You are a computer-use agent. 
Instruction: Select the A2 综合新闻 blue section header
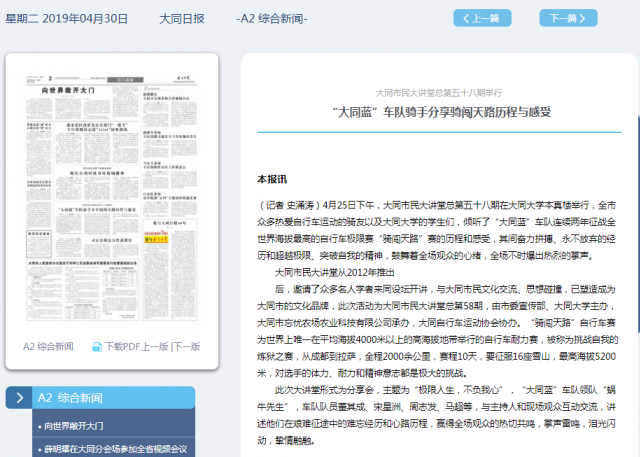pos(113,398)
